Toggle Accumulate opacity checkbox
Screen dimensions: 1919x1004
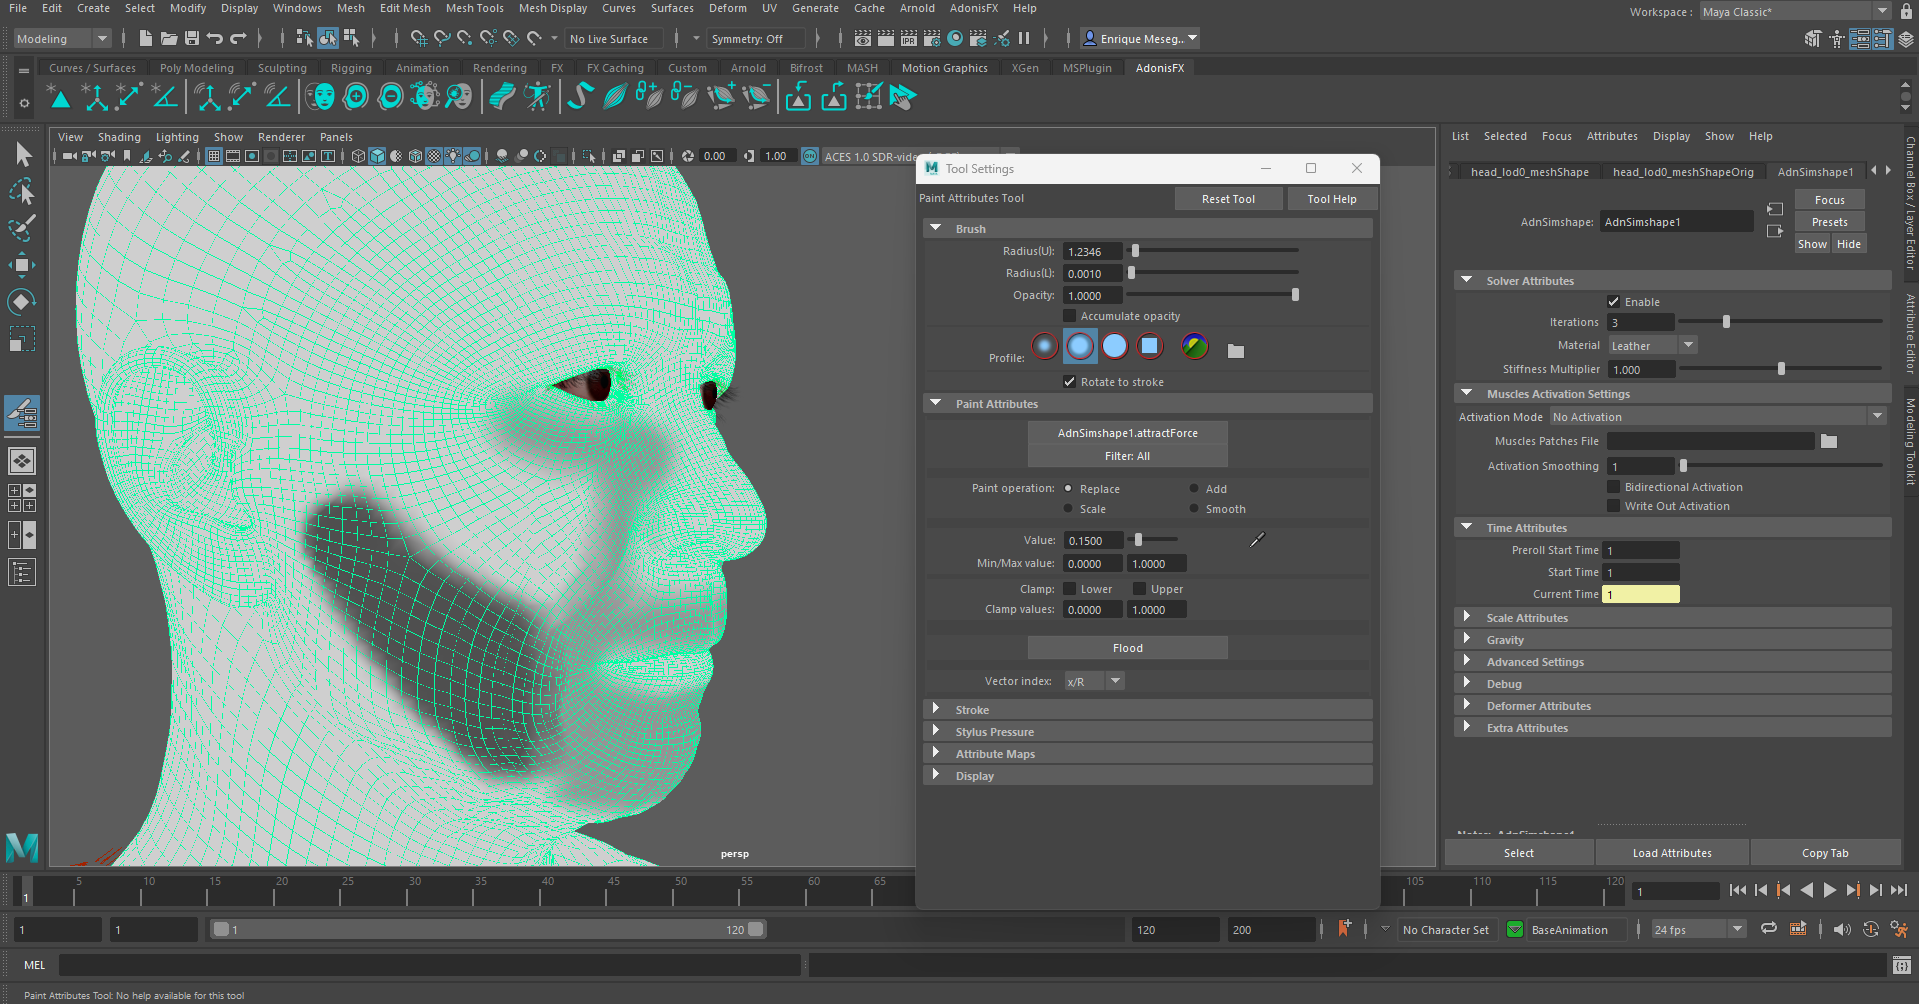pos(1069,316)
